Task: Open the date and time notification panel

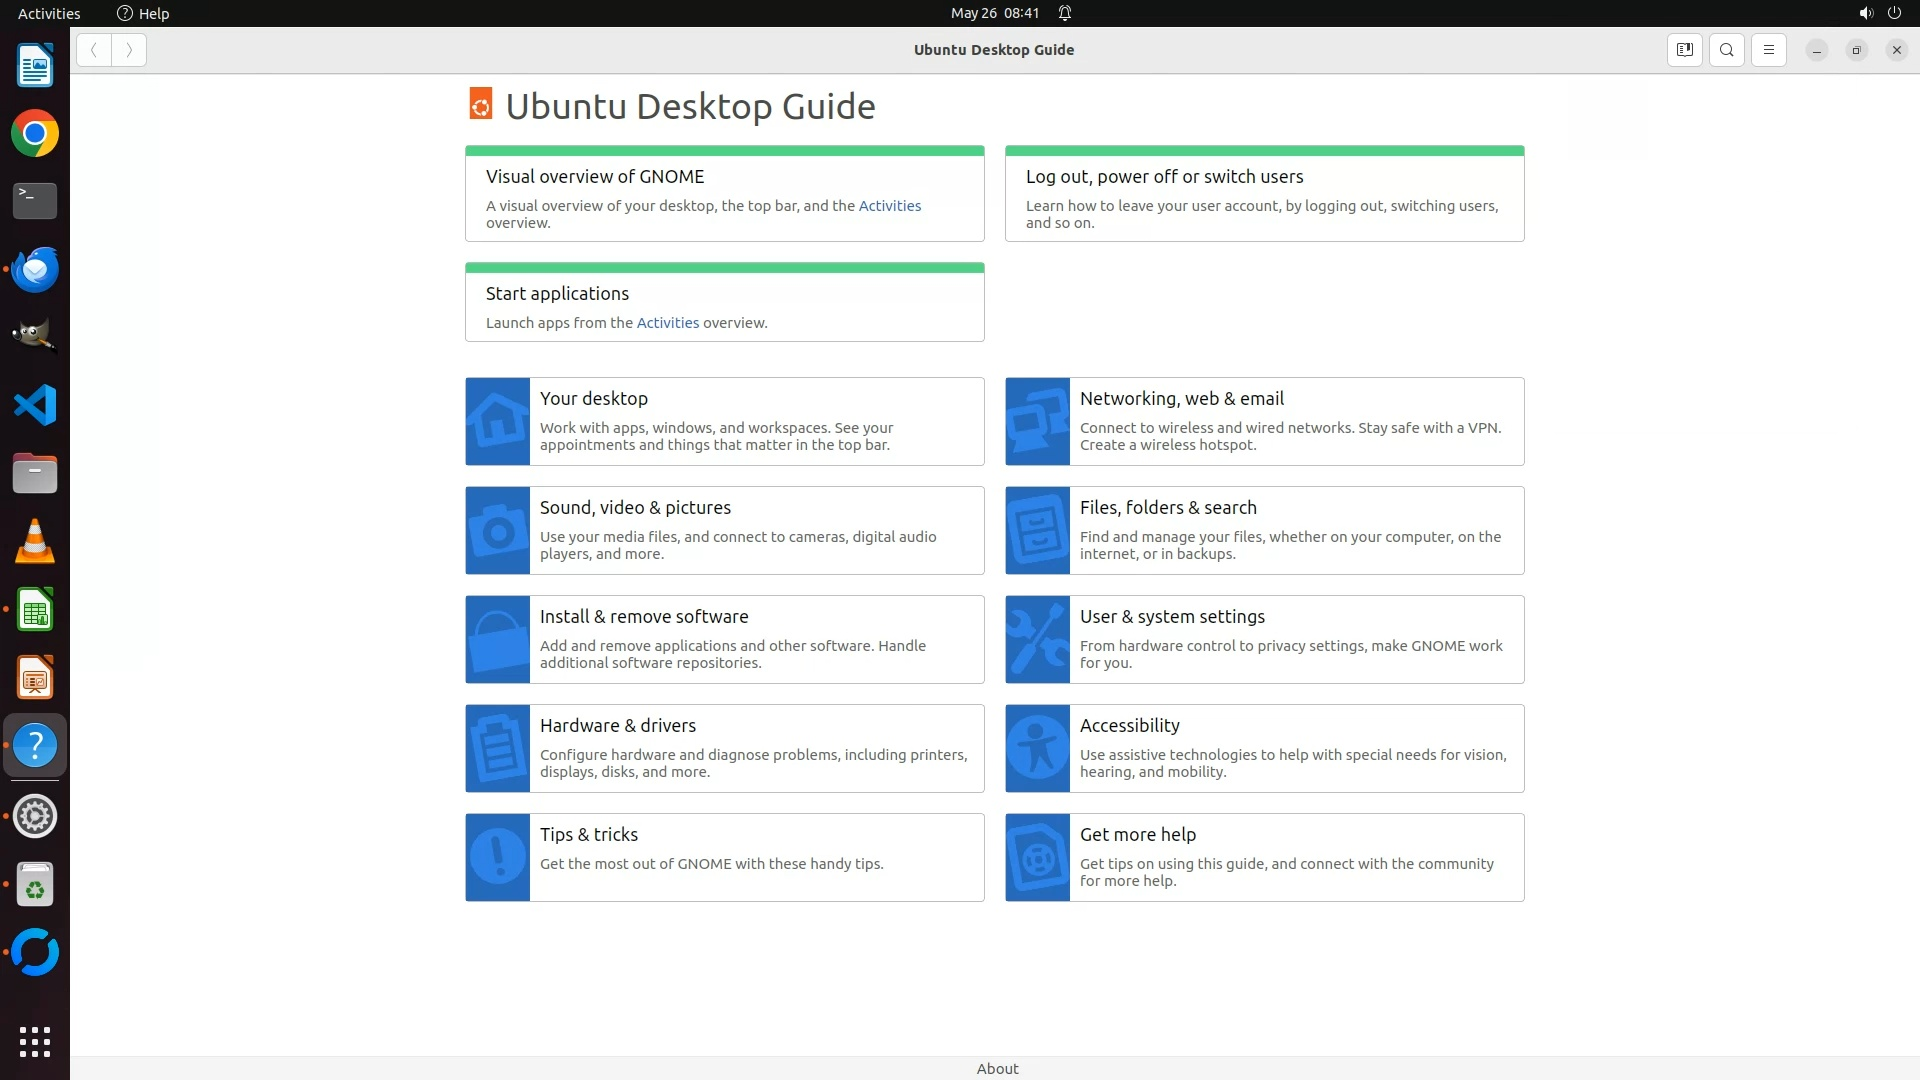Action: [994, 13]
